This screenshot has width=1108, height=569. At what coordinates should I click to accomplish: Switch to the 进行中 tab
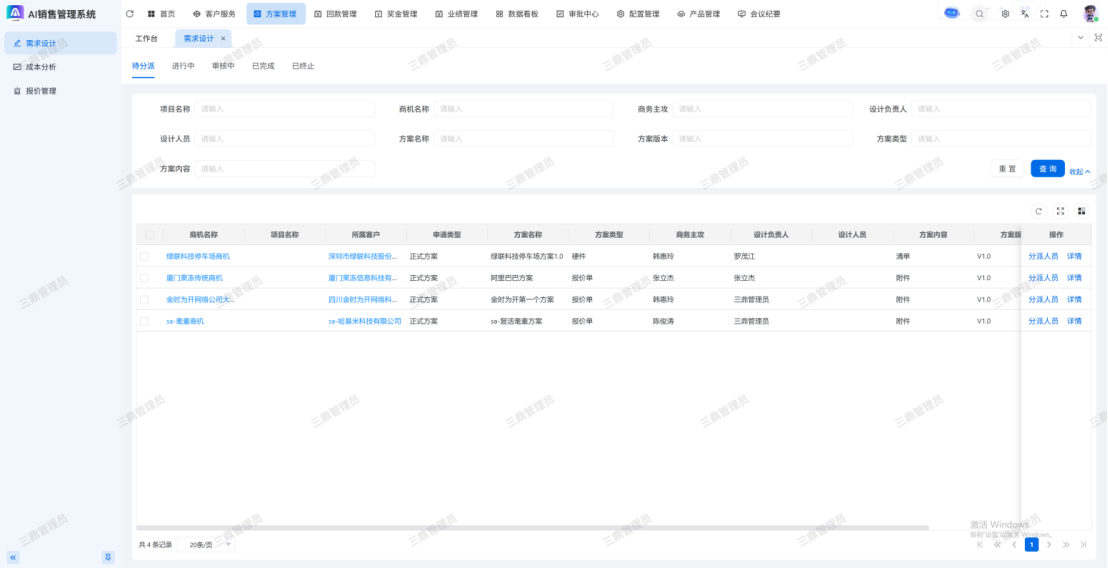tap(183, 66)
